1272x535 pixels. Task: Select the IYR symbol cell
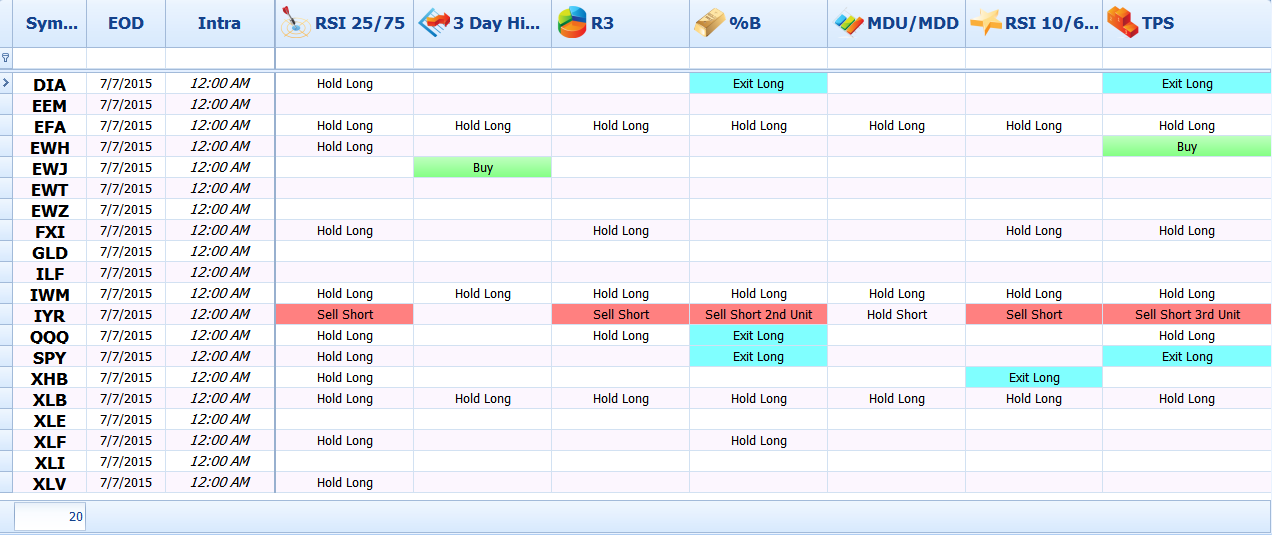[x=50, y=315]
